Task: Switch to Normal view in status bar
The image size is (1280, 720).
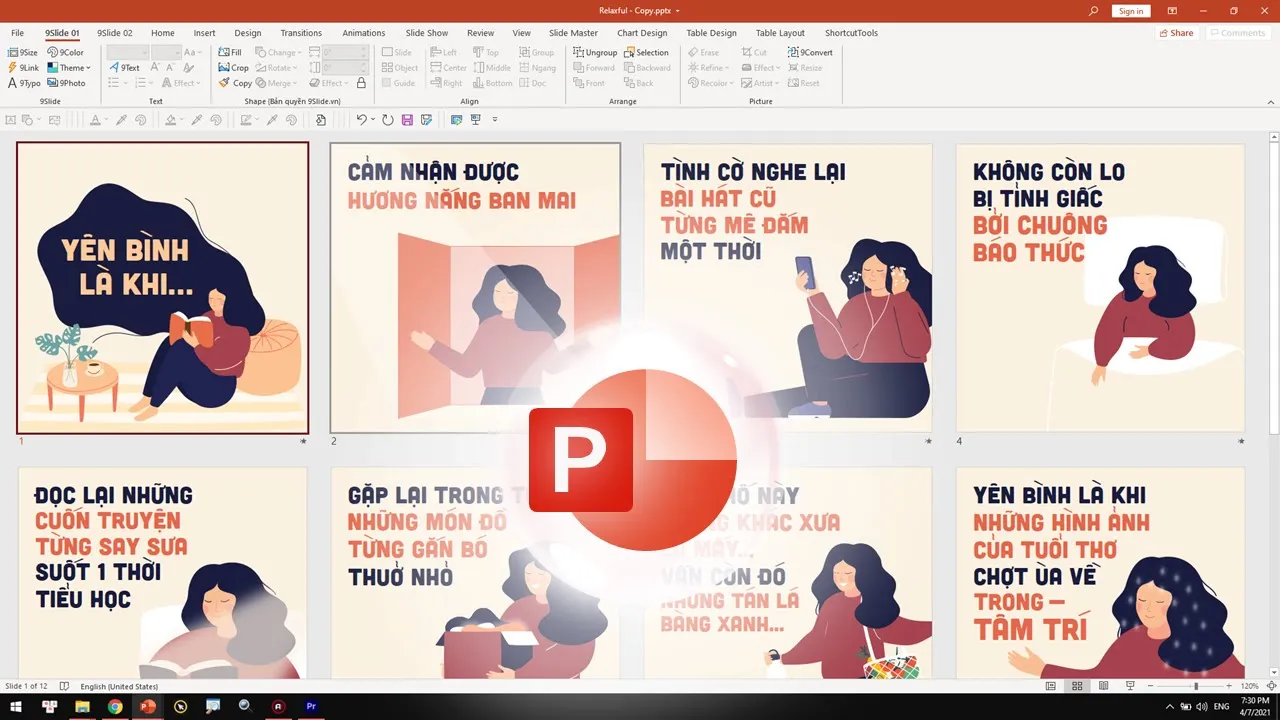Action: pyautogui.click(x=1050, y=686)
